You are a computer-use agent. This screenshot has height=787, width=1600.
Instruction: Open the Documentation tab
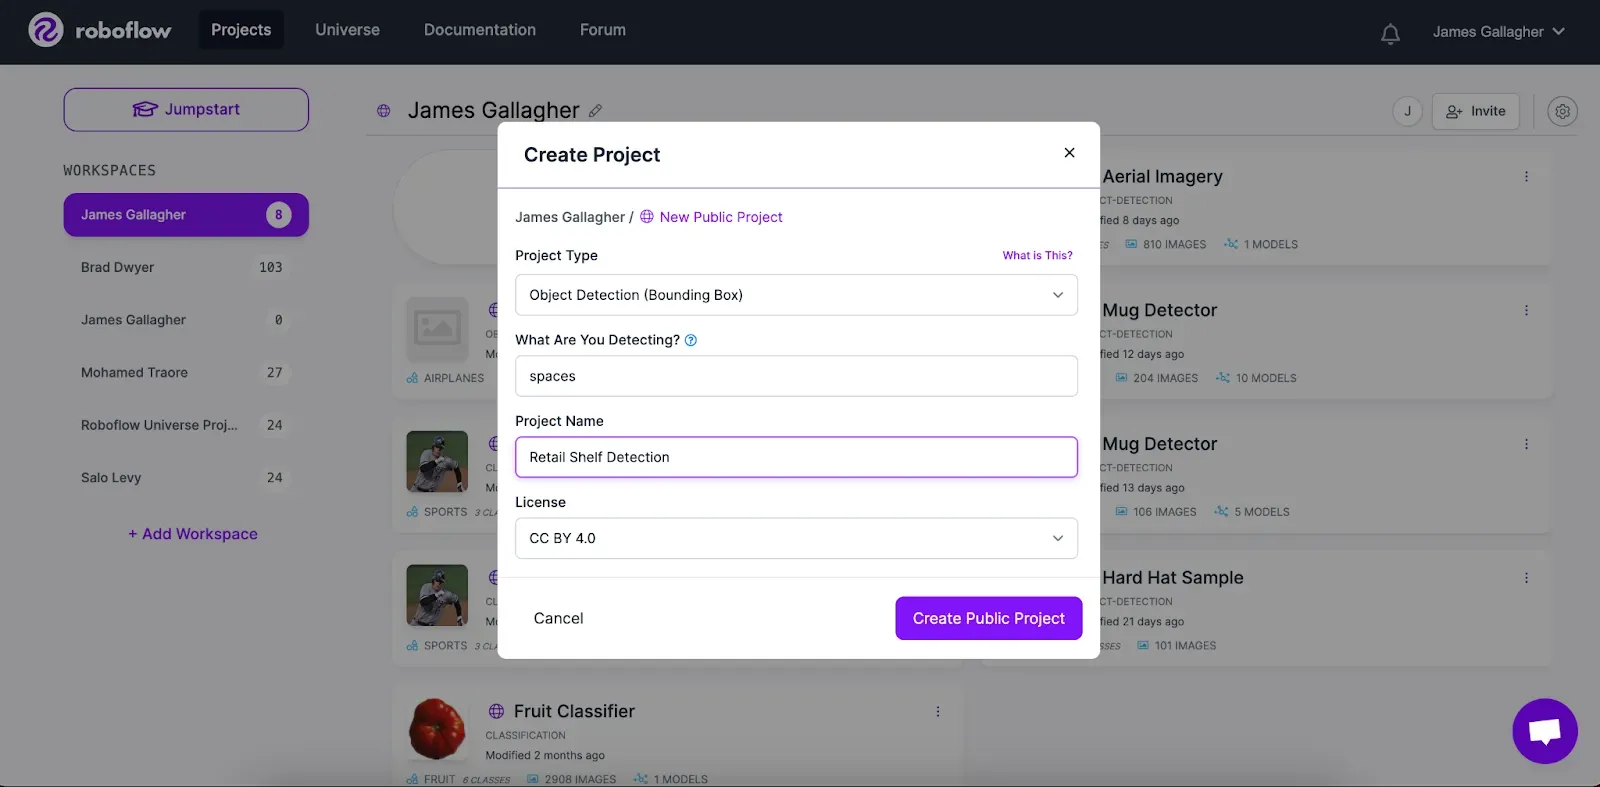(480, 30)
